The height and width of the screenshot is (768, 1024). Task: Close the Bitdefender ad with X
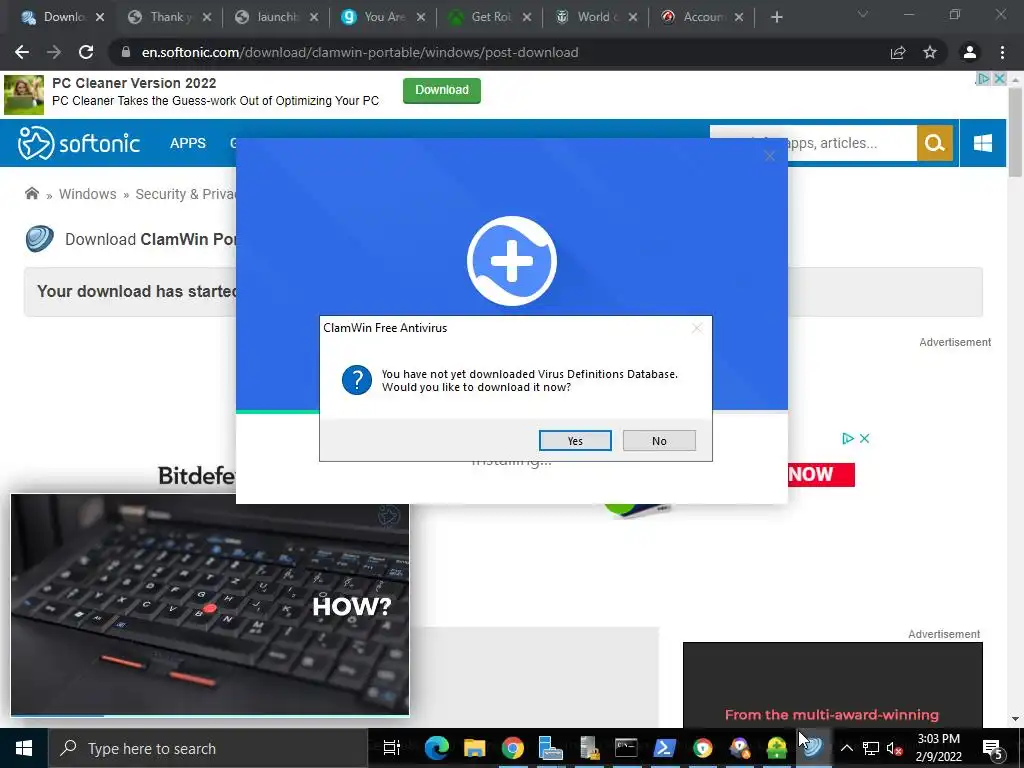864,438
